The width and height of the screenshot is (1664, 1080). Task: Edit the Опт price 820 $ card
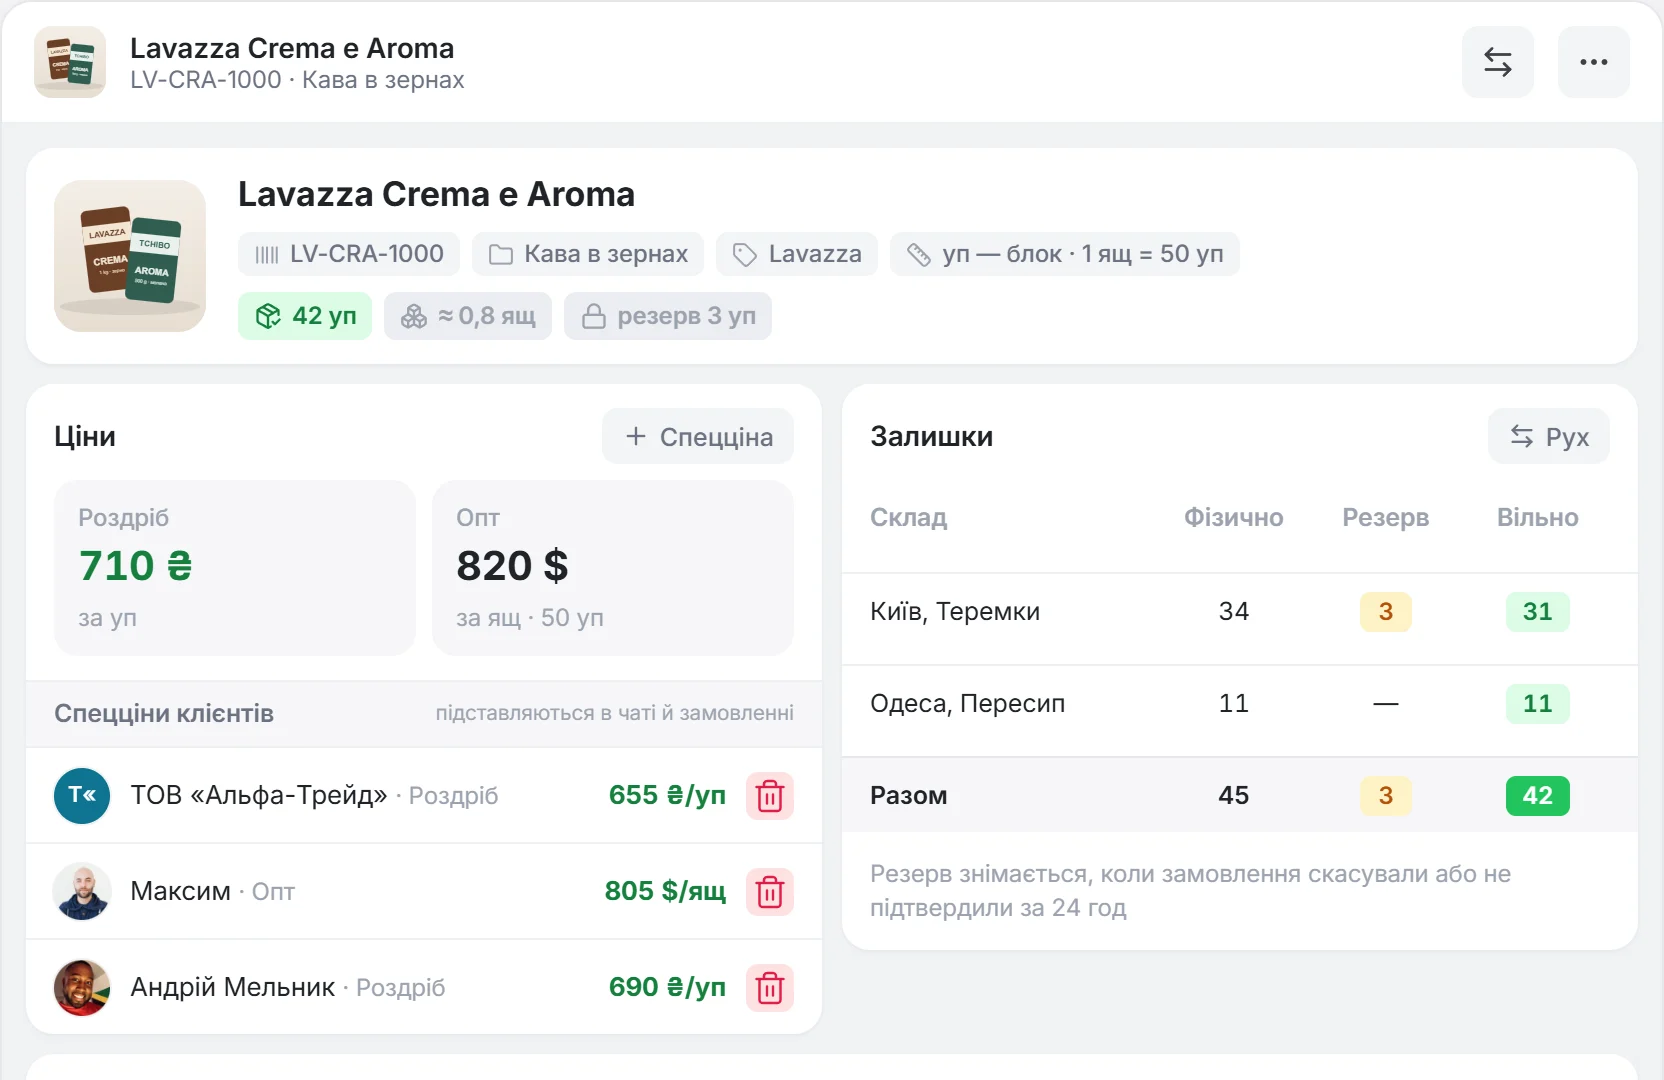point(613,568)
